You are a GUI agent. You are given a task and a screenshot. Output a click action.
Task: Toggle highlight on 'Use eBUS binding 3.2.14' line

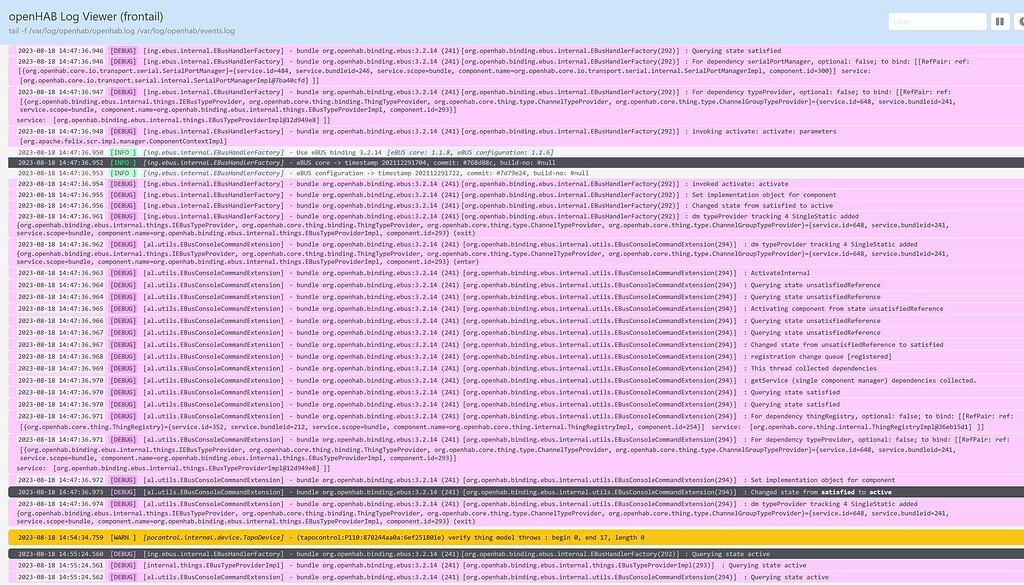click(x=400, y=150)
